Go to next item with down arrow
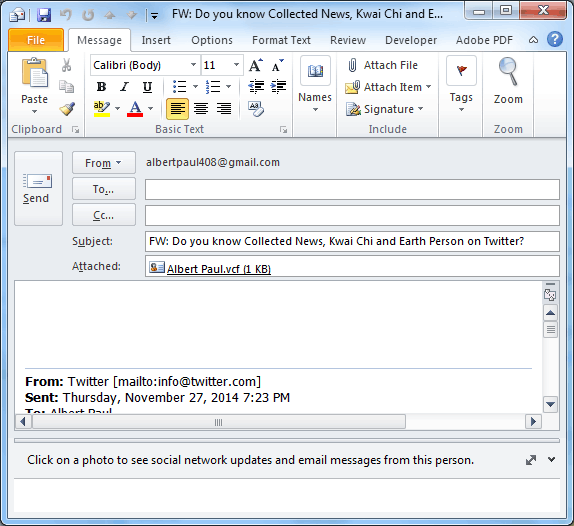The height and width of the screenshot is (526, 574). pyautogui.click(x=132, y=15)
